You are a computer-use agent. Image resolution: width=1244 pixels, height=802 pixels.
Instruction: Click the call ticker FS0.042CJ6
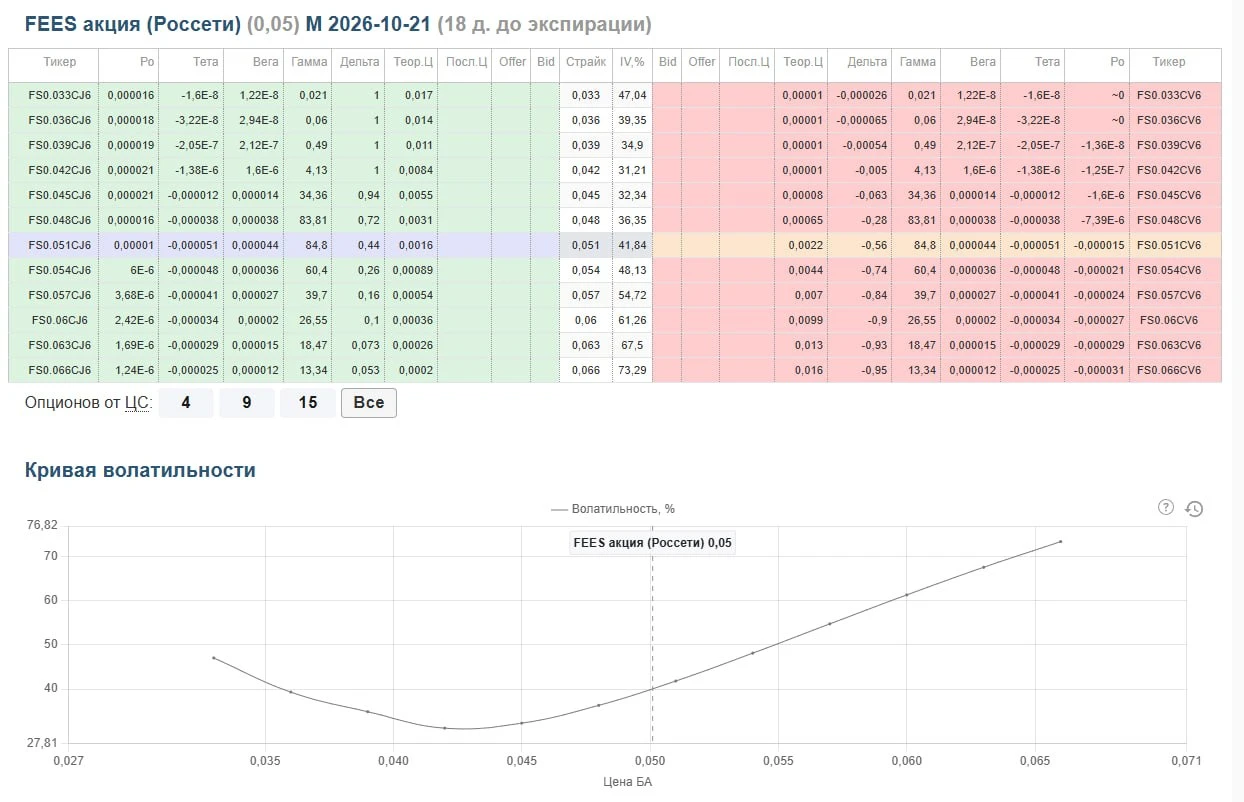coord(59,170)
